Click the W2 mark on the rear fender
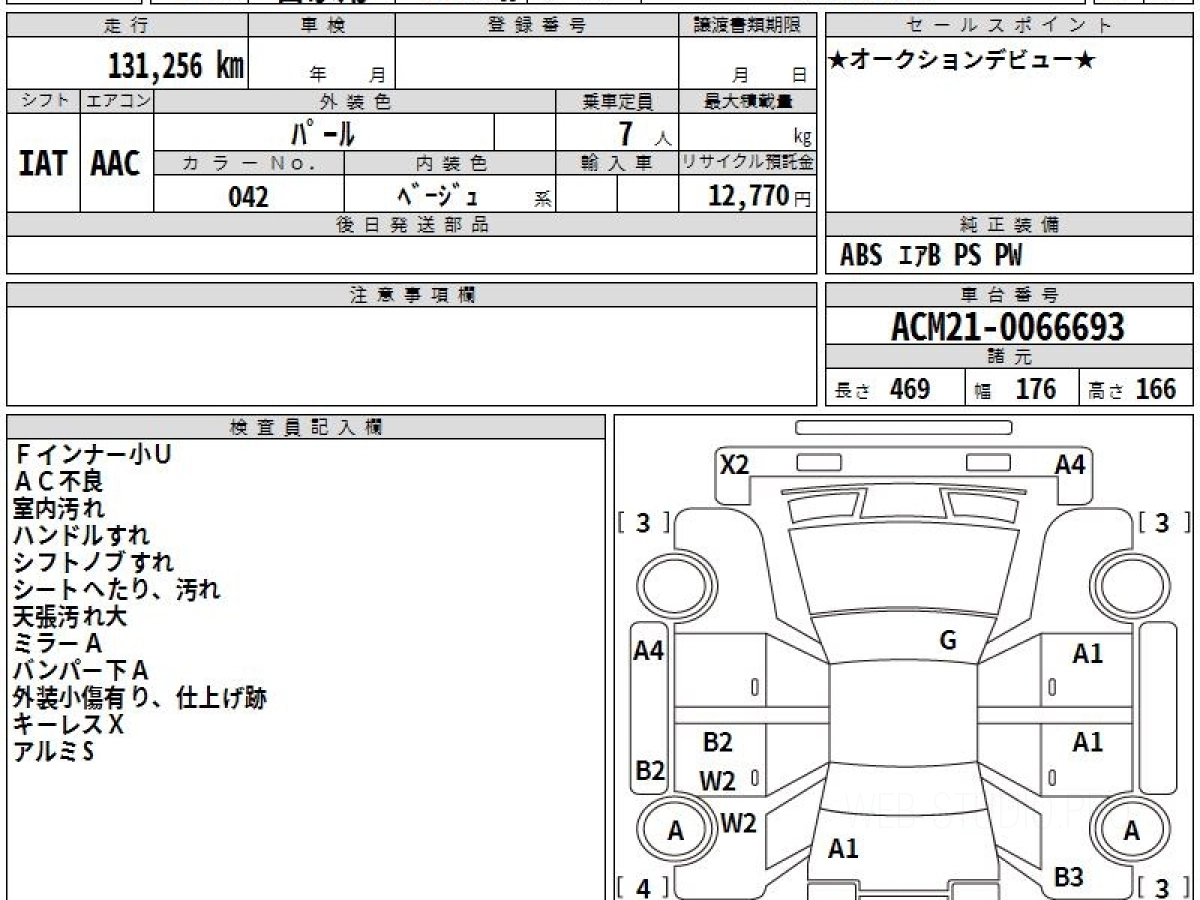Screen dimensions: 1200x900 tap(738, 823)
